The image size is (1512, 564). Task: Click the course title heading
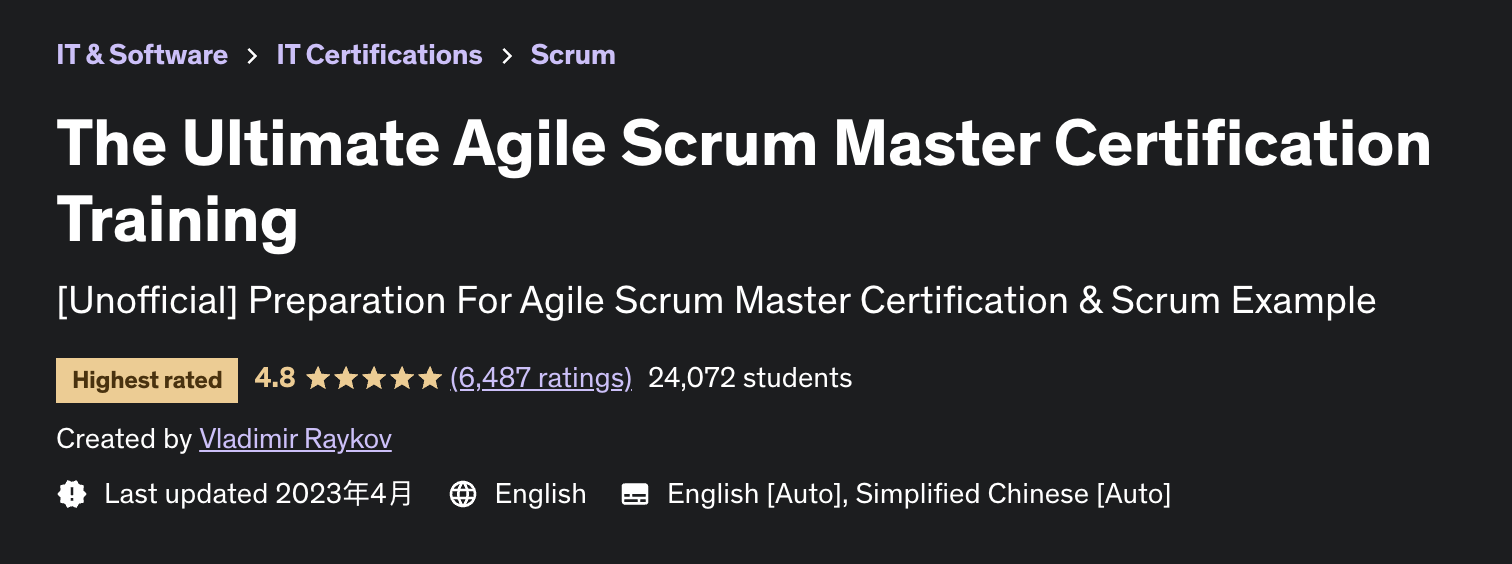[x=744, y=181]
